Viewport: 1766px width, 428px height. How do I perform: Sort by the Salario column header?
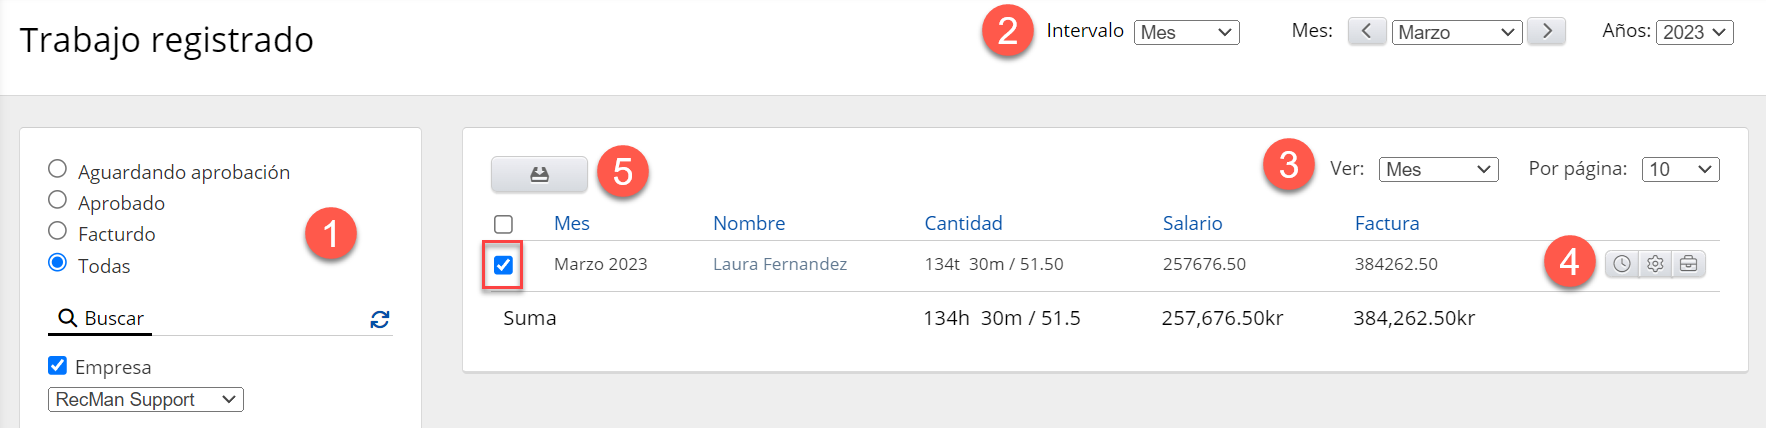(1192, 223)
